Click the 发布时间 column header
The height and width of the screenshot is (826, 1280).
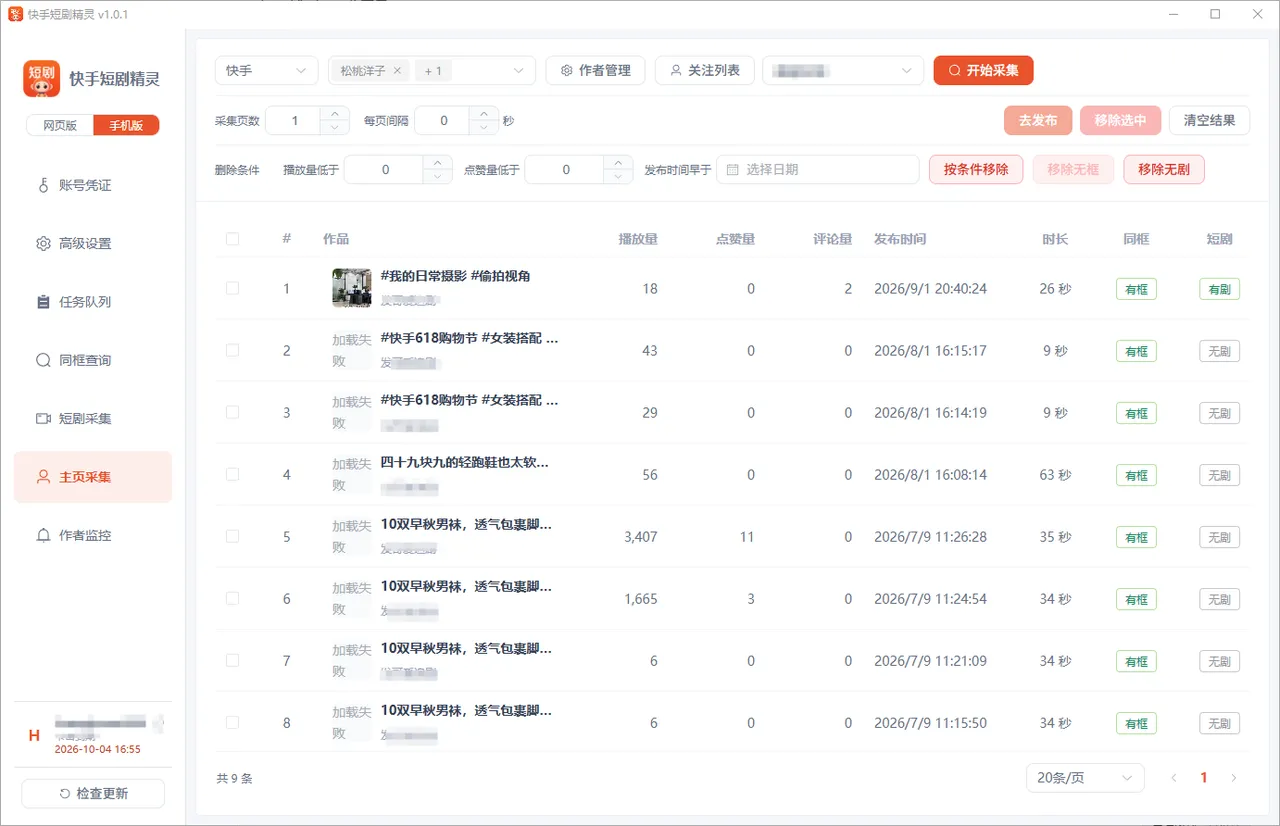[900, 239]
